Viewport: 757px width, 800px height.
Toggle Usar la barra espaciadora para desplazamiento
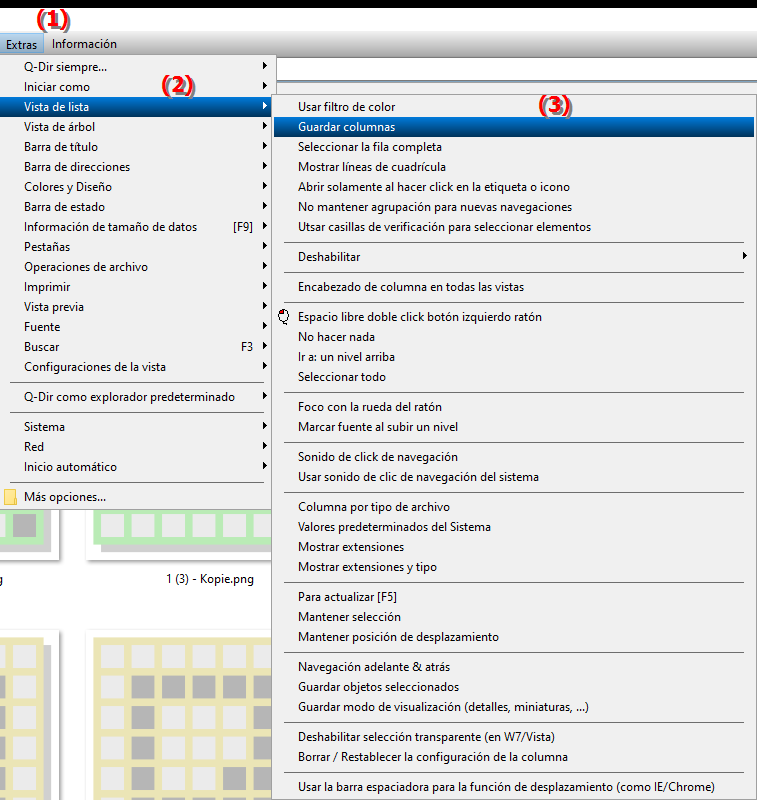tap(514, 787)
